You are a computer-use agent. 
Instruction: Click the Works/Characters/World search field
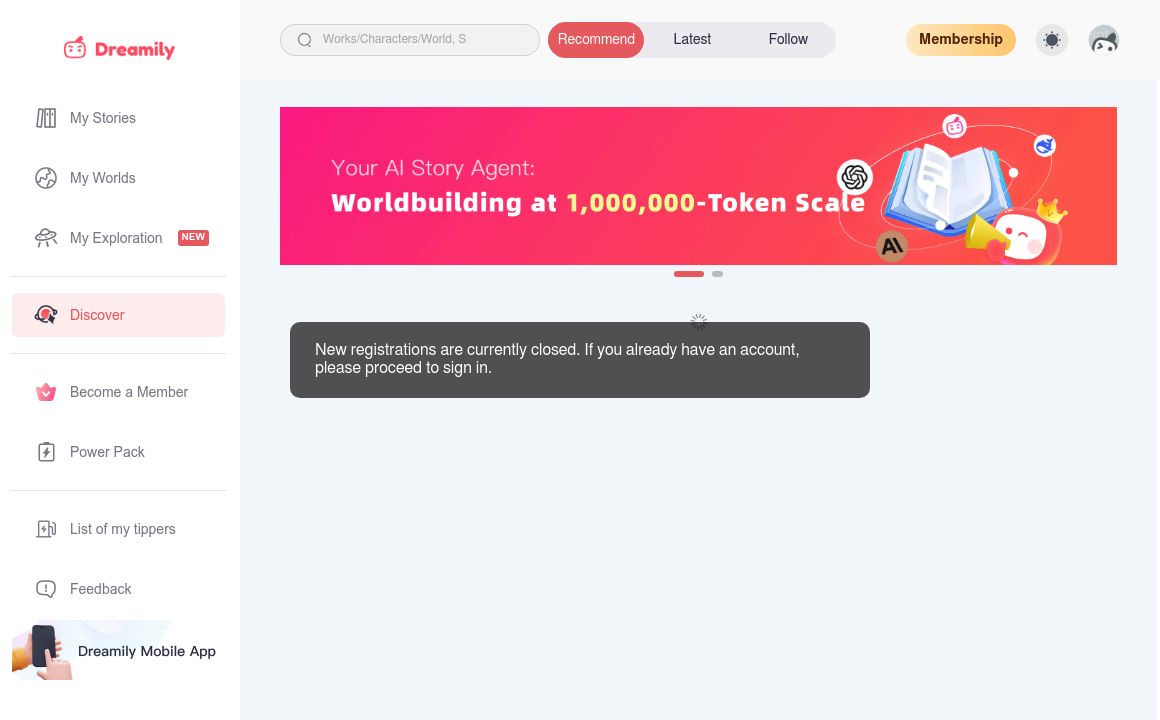pyautogui.click(x=420, y=40)
